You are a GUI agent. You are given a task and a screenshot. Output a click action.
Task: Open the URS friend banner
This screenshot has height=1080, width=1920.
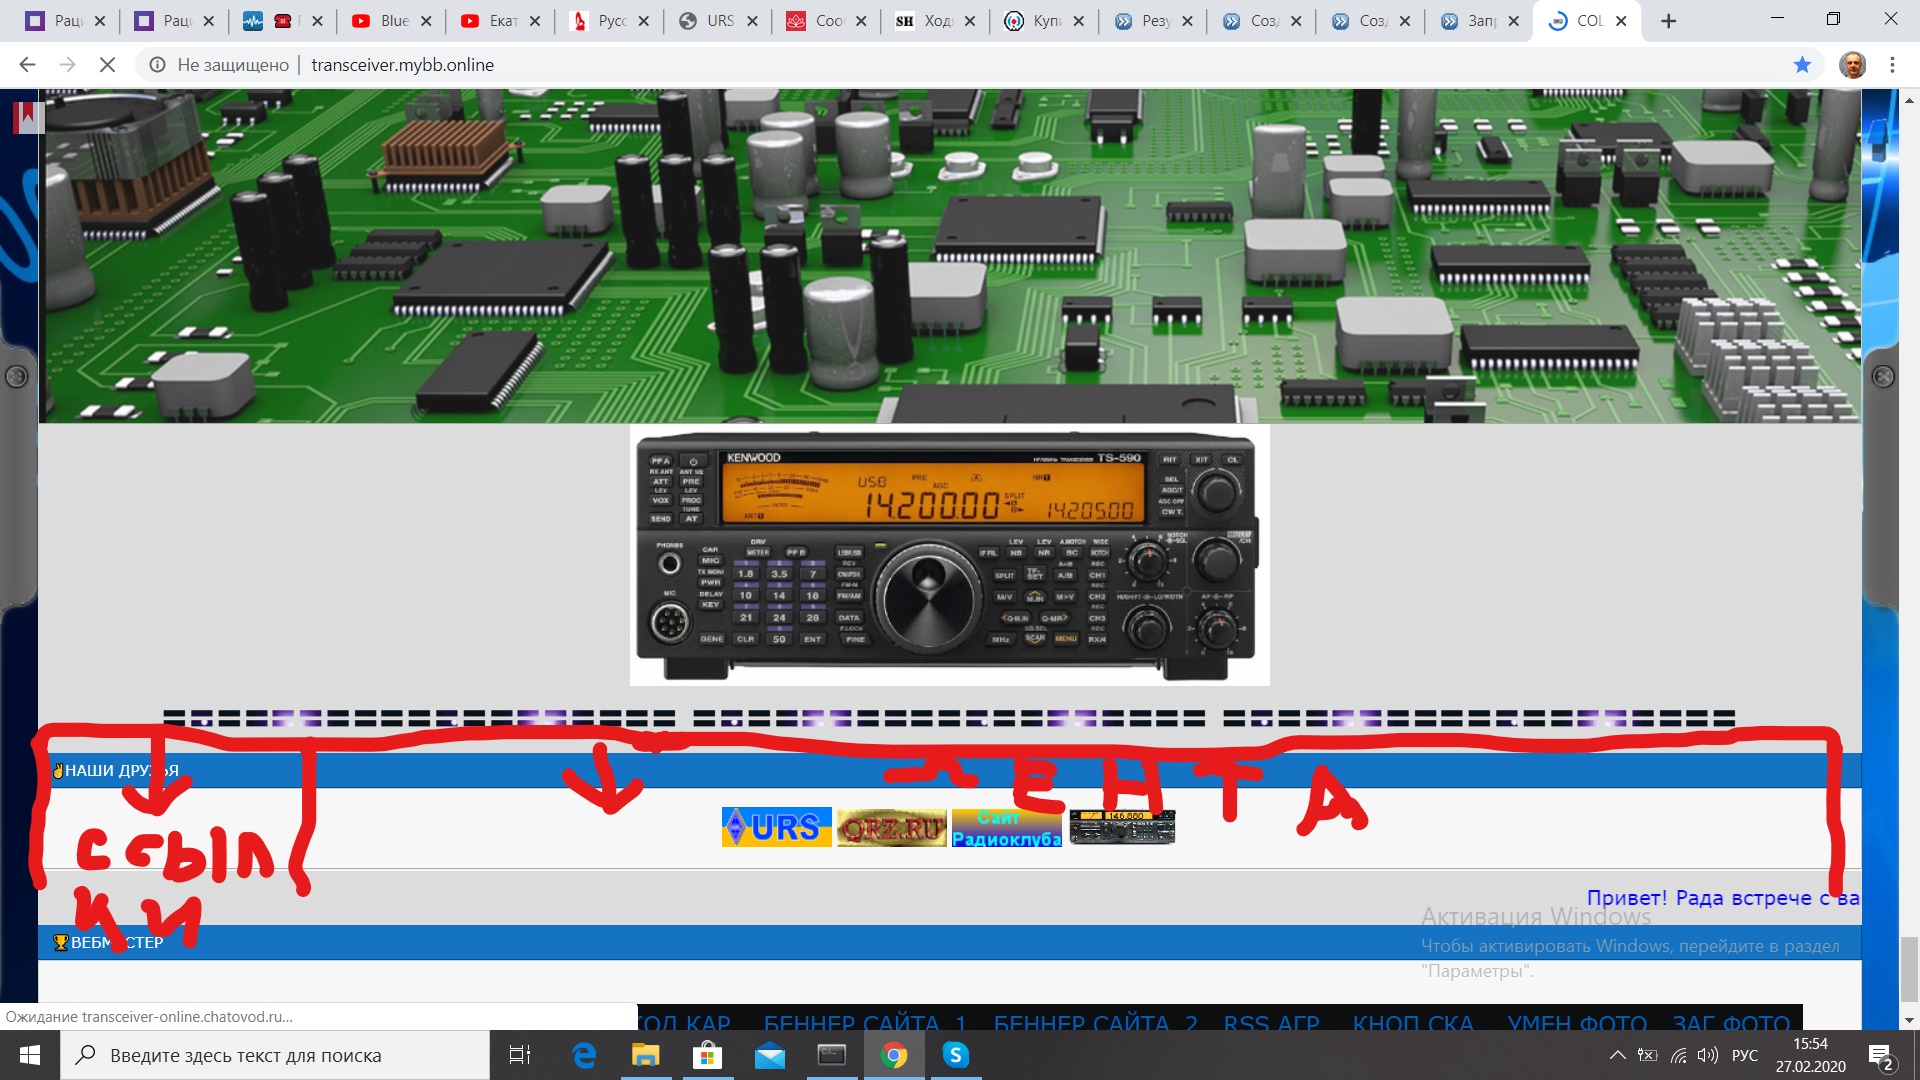point(776,827)
